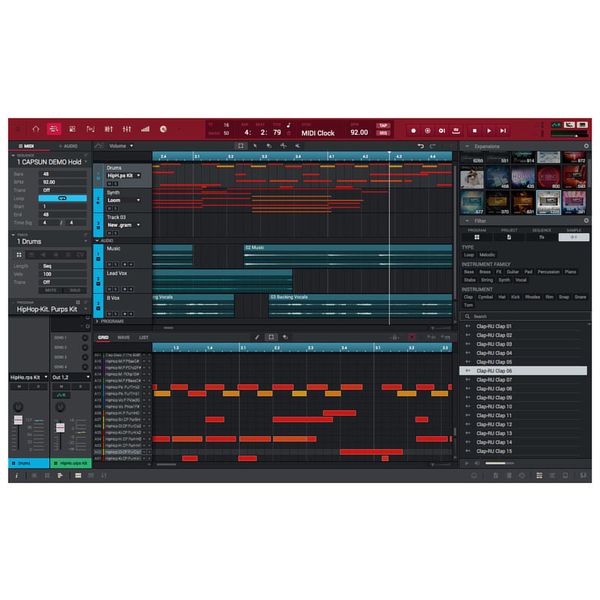Toggle the Guitar instrument family tag

[x=512, y=272]
